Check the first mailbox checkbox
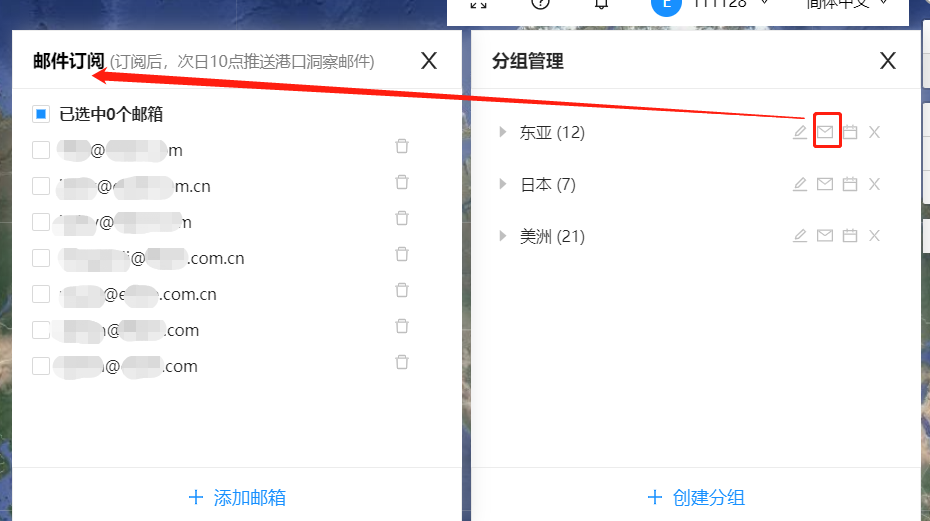Viewport: 930px width, 521px height. (41, 150)
